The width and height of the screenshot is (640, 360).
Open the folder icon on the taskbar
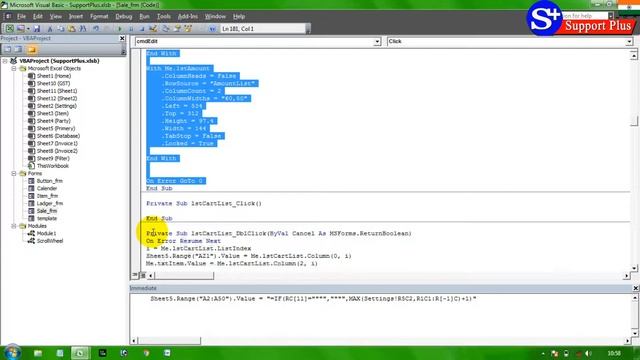click(38, 353)
